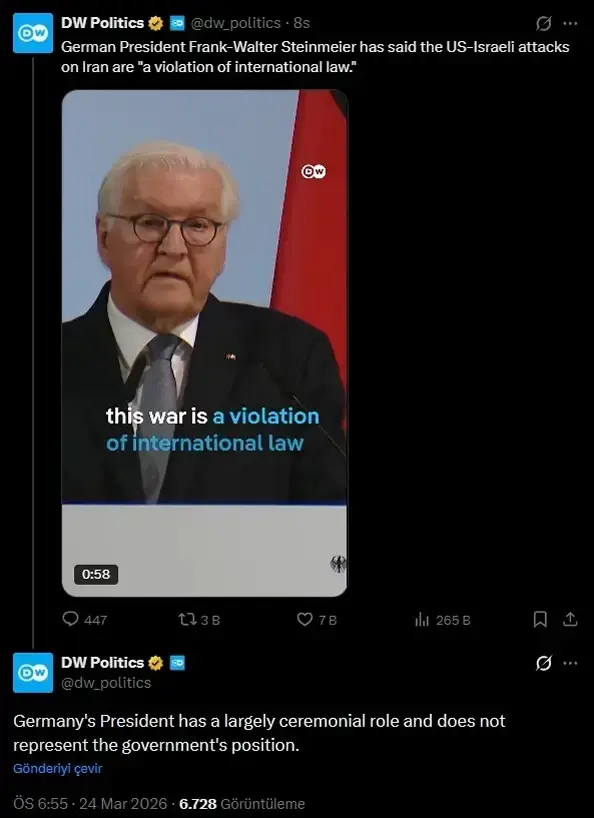
Task: Open the more options menu on first post
Action: (571, 23)
